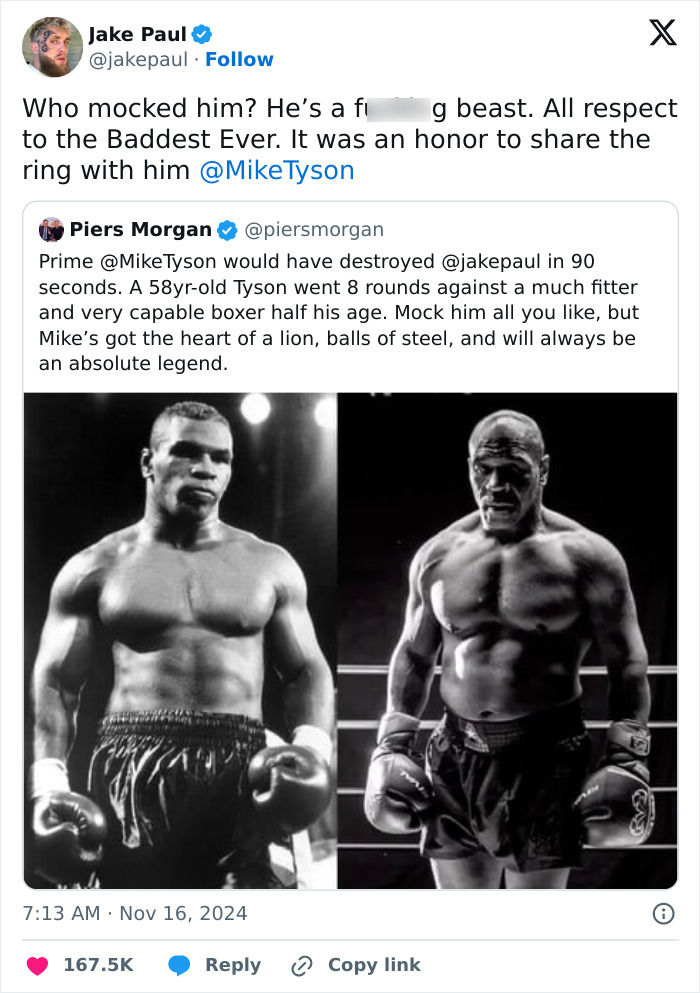
Task: Select the Reply speech bubble icon
Action: tap(181, 964)
